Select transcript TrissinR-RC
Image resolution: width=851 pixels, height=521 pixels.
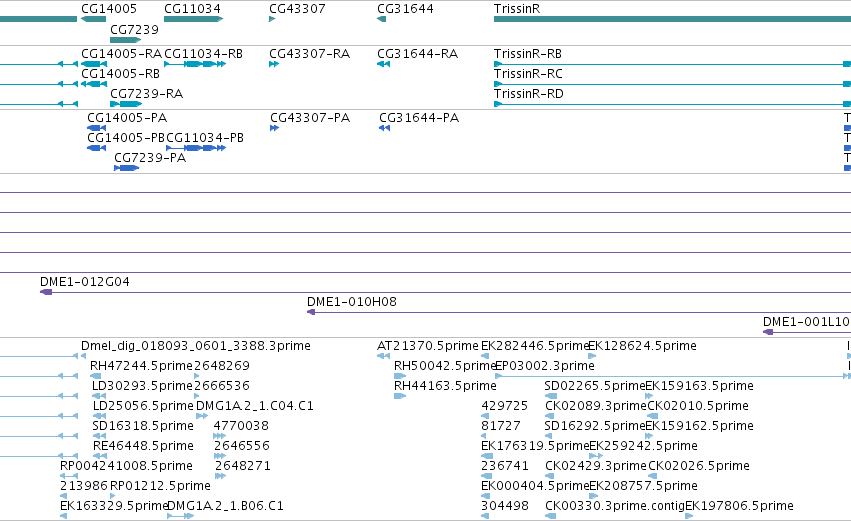pos(528,74)
